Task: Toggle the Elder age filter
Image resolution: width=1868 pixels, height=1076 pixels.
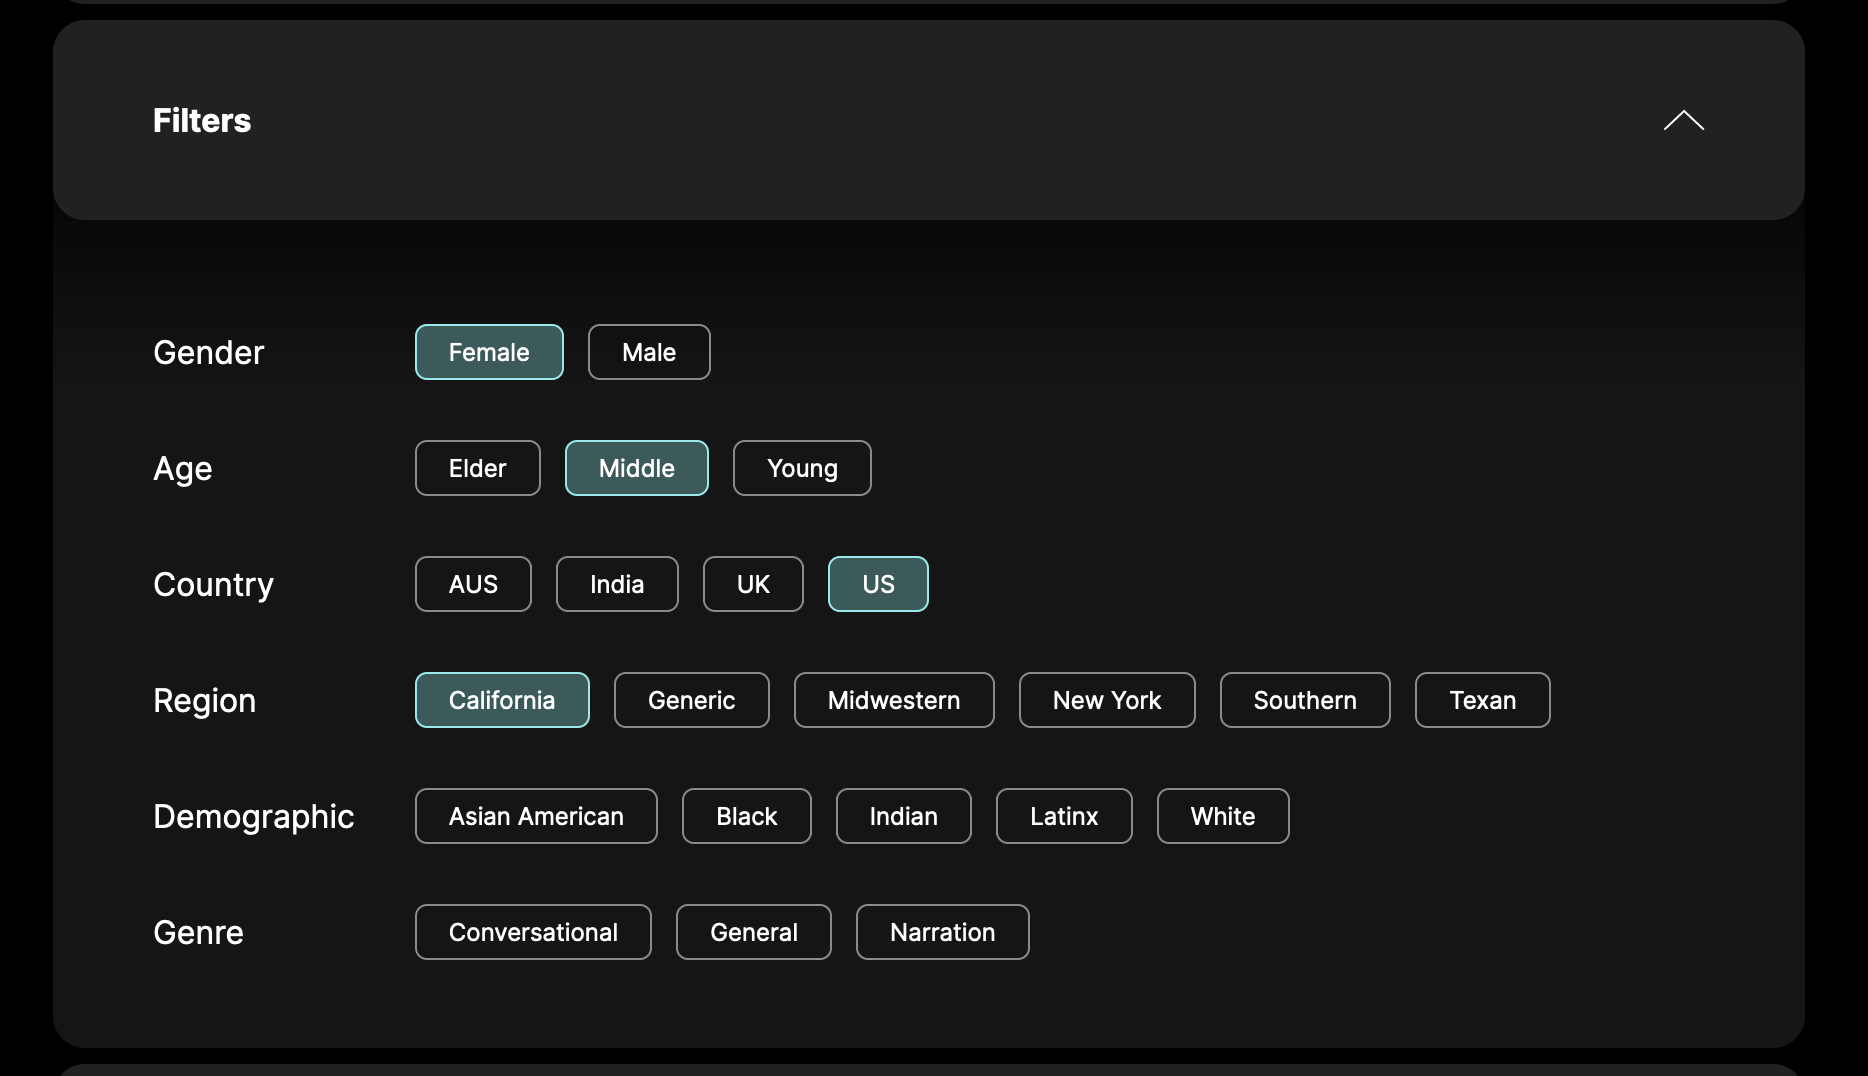Action: (477, 468)
